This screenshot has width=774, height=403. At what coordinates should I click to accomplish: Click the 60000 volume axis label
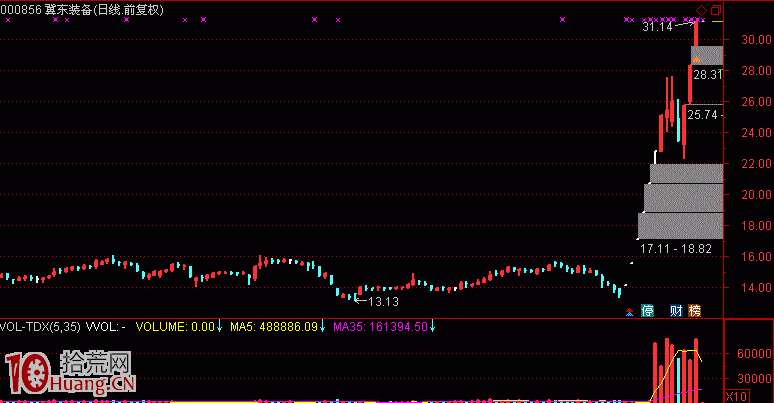754,353
